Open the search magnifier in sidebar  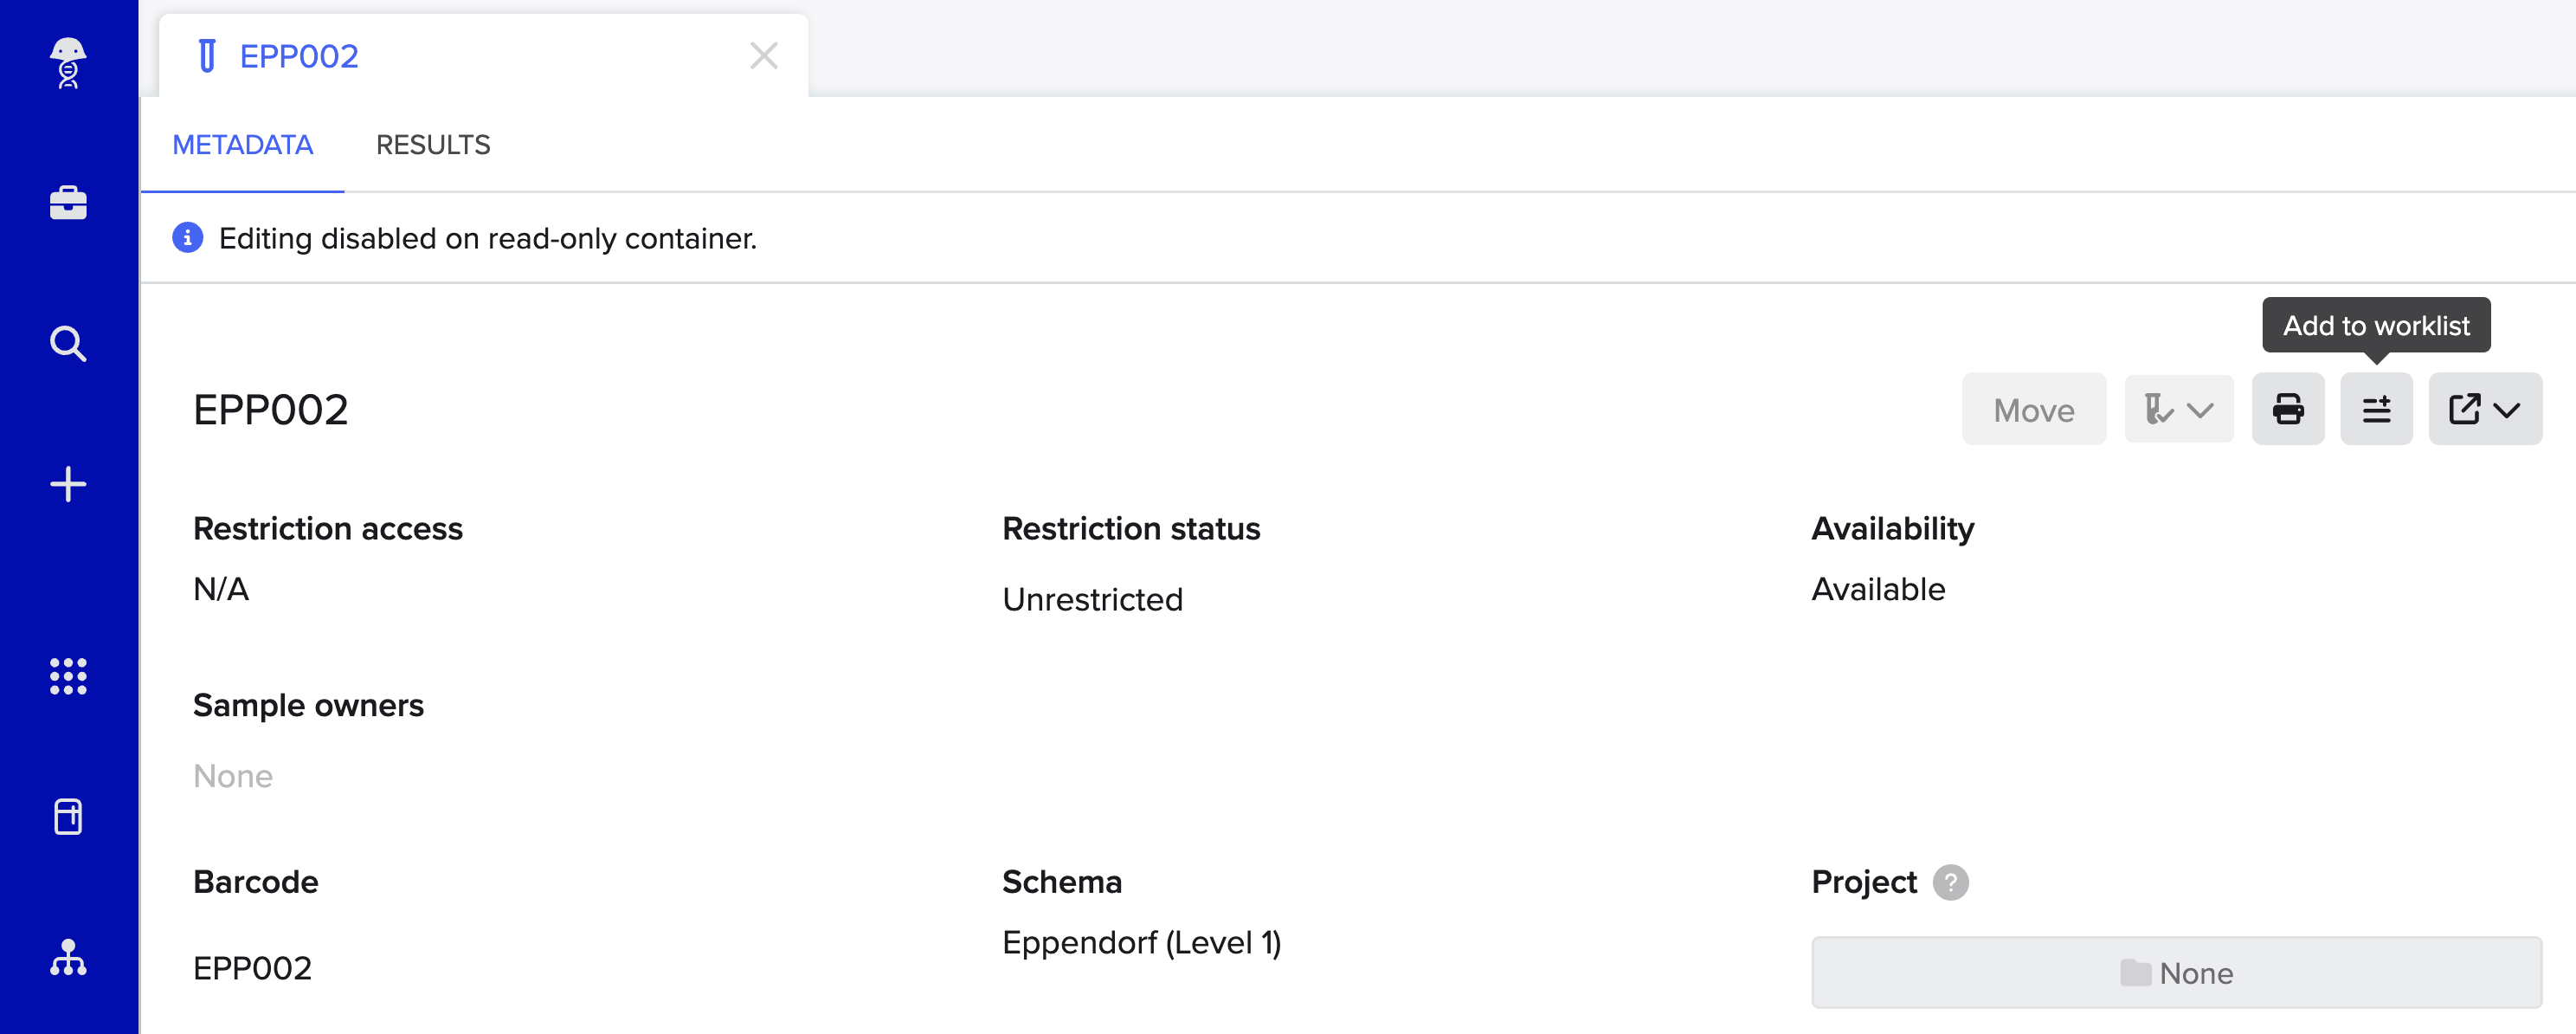tap(68, 344)
